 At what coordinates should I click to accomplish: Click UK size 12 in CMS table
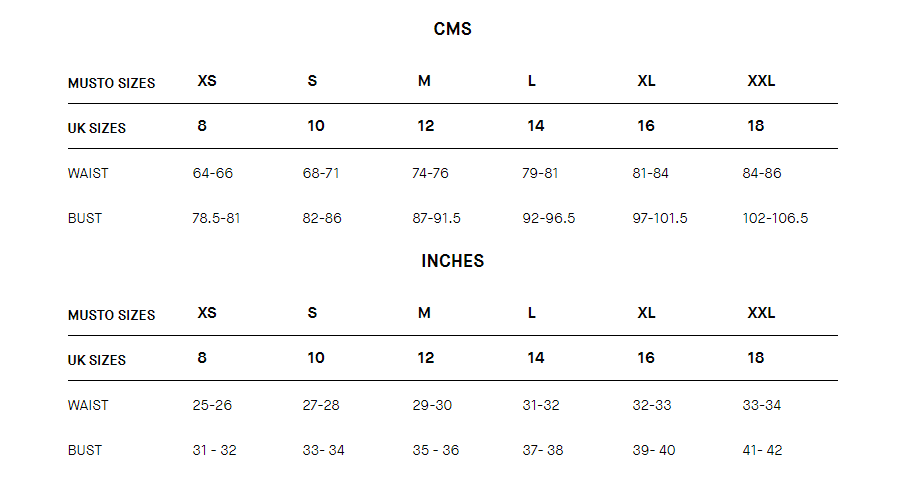point(425,126)
